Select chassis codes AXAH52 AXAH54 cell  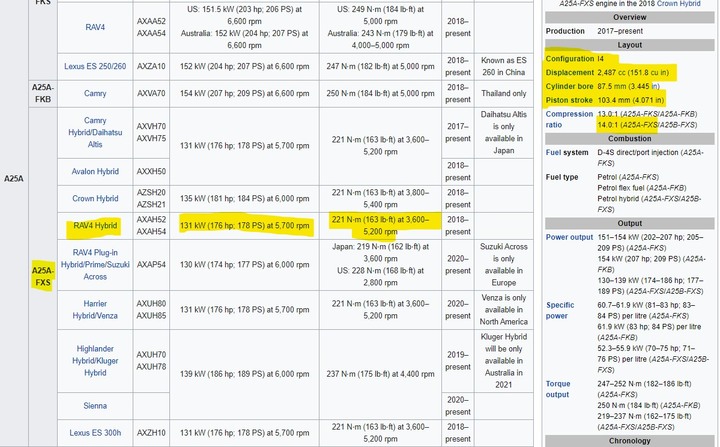pyautogui.click(x=151, y=226)
